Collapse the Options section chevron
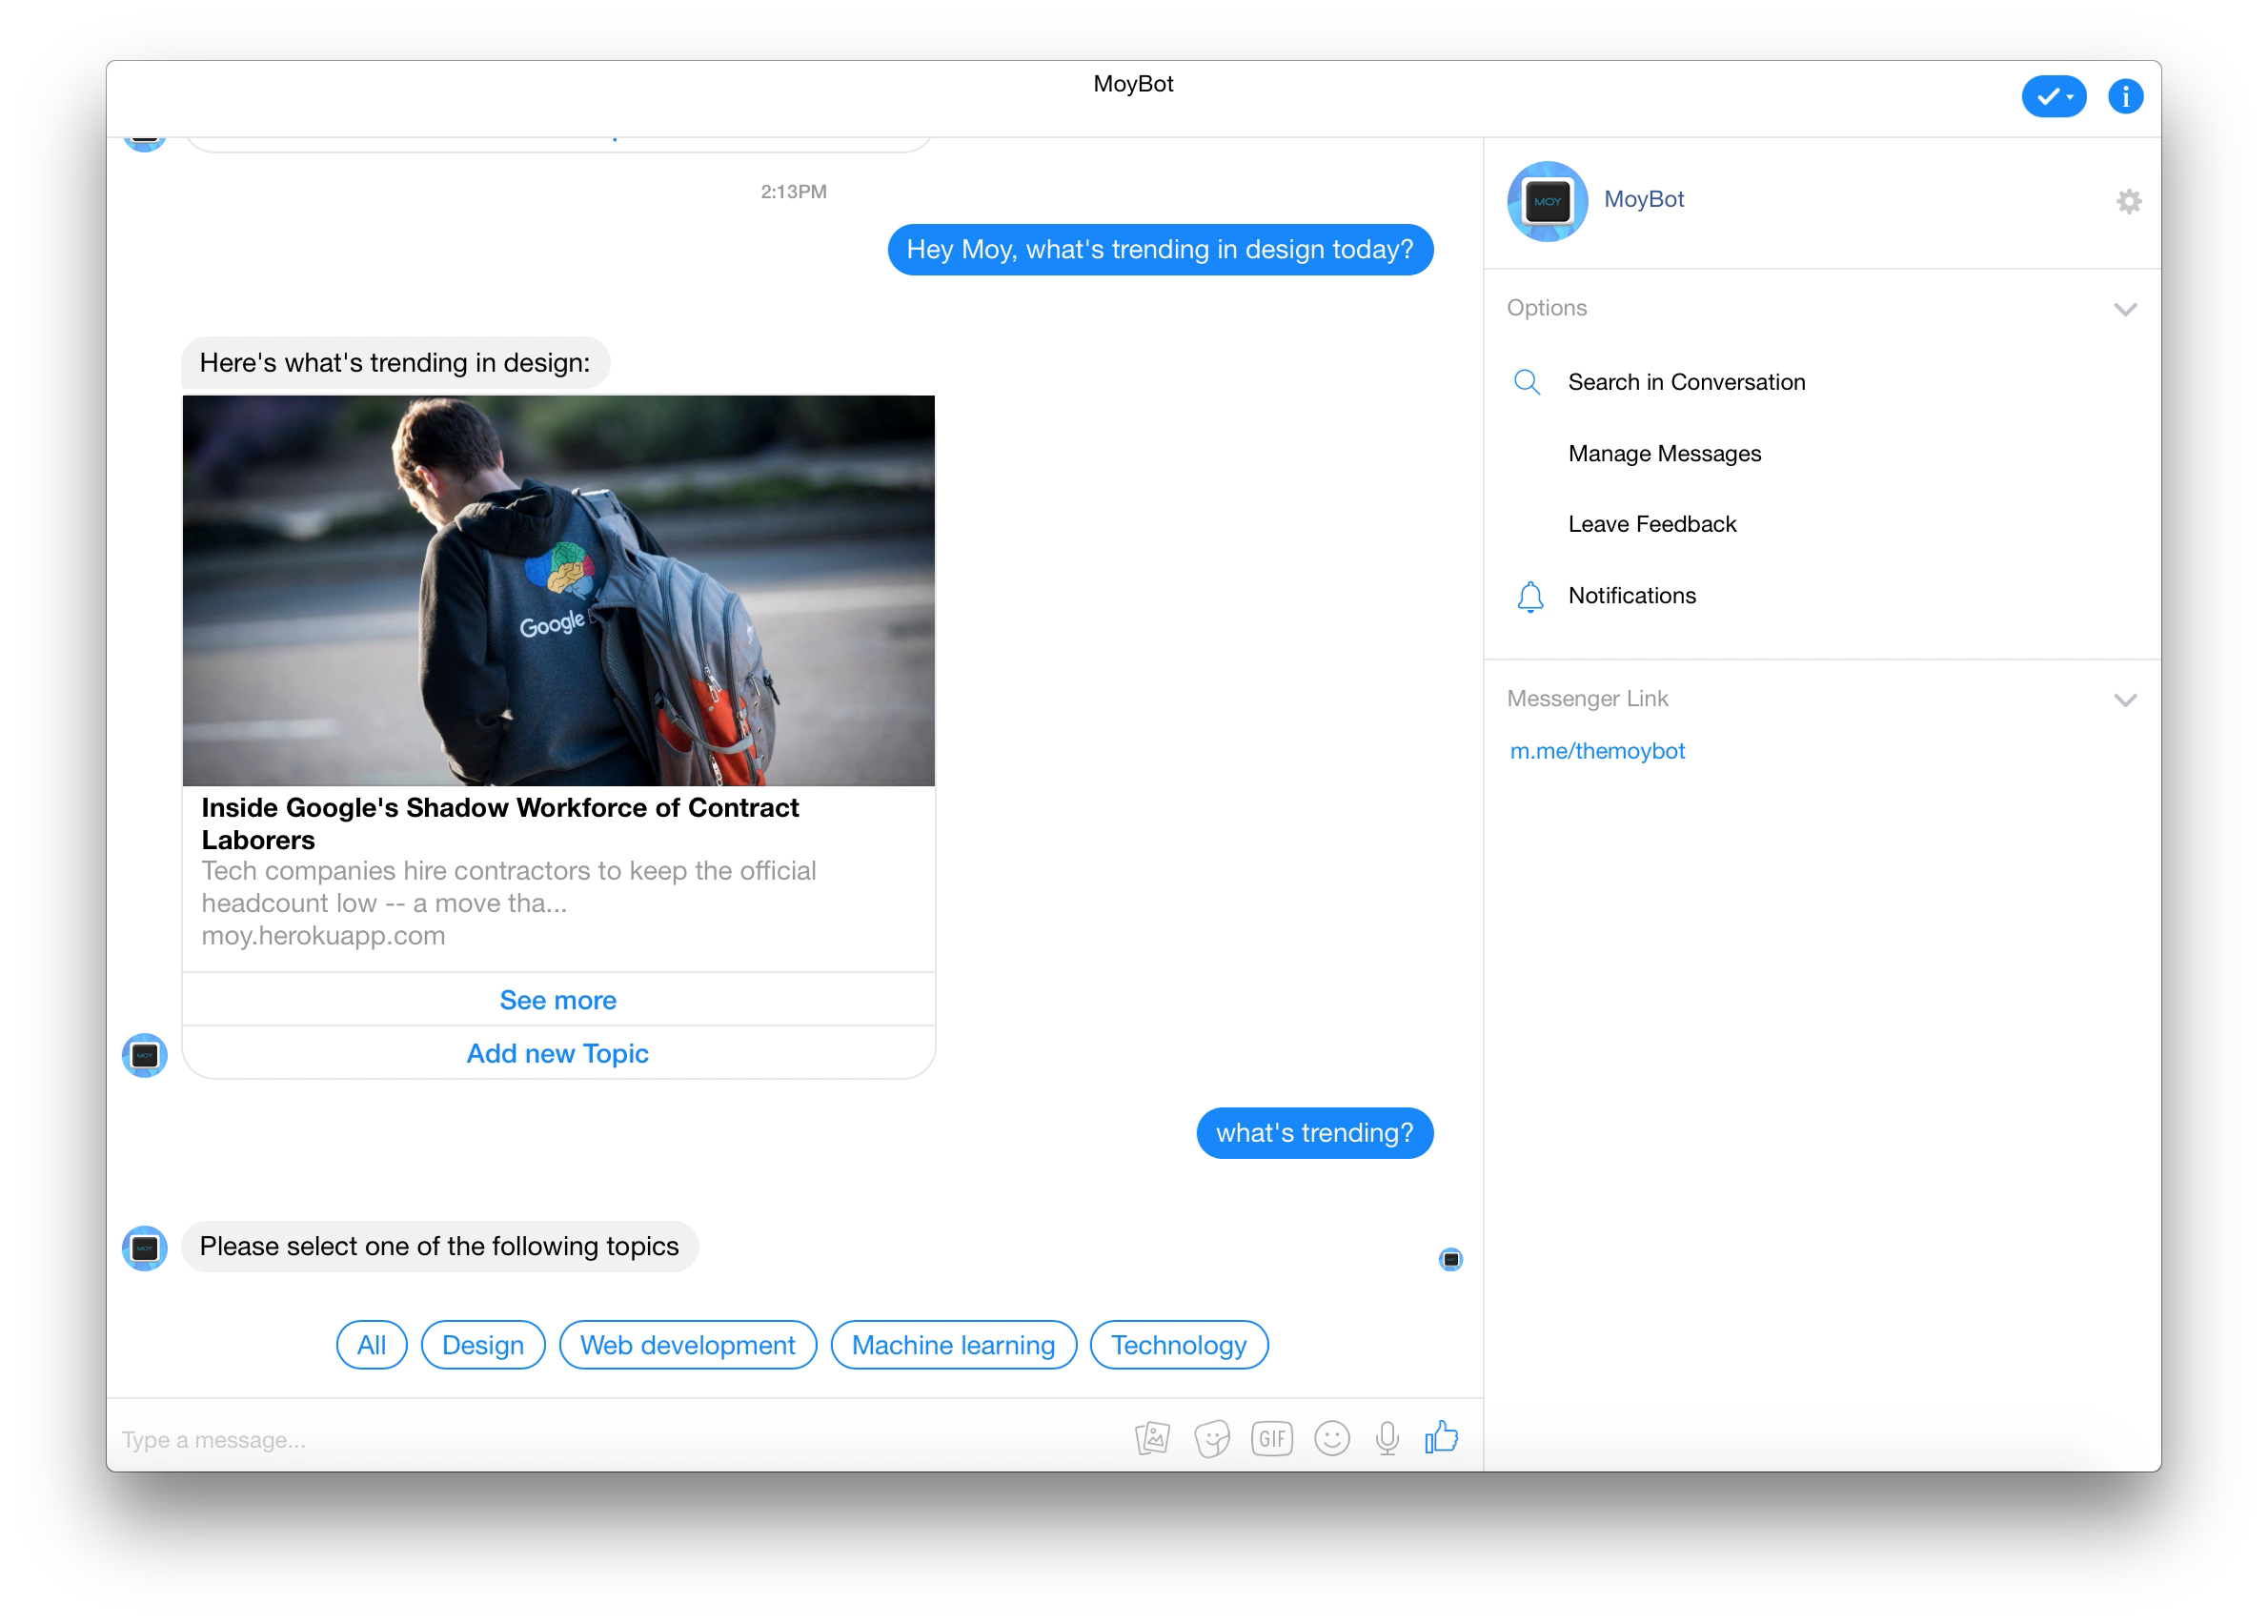2268x1624 pixels. click(x=2125, y=309)
